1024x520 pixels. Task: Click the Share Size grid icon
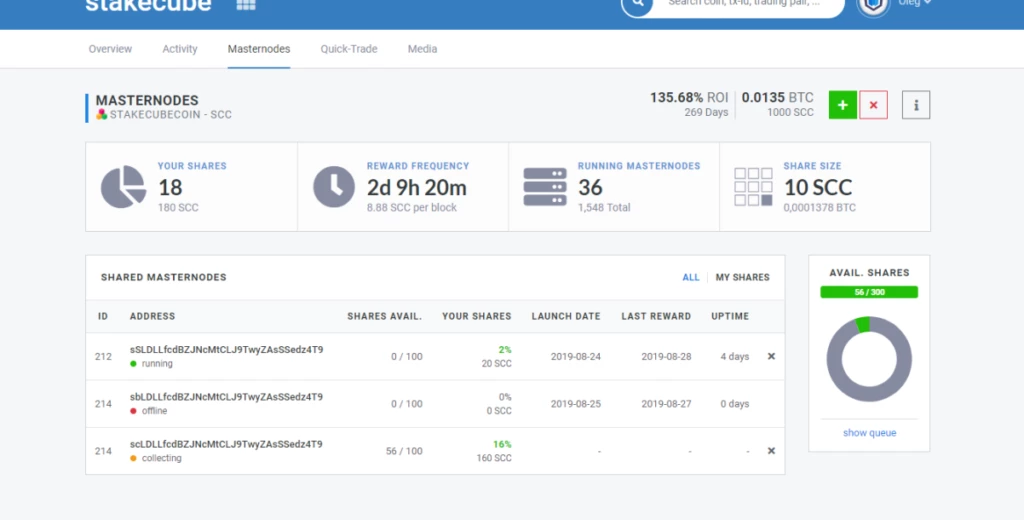(753, 187)
